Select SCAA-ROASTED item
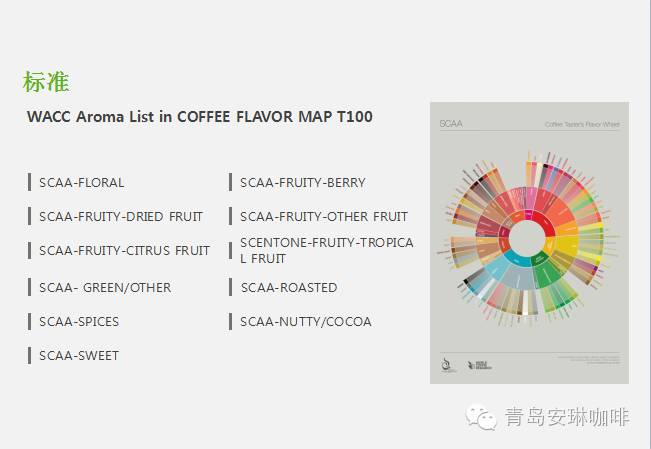Screen dimensions: 651x449 pos(289,287)
